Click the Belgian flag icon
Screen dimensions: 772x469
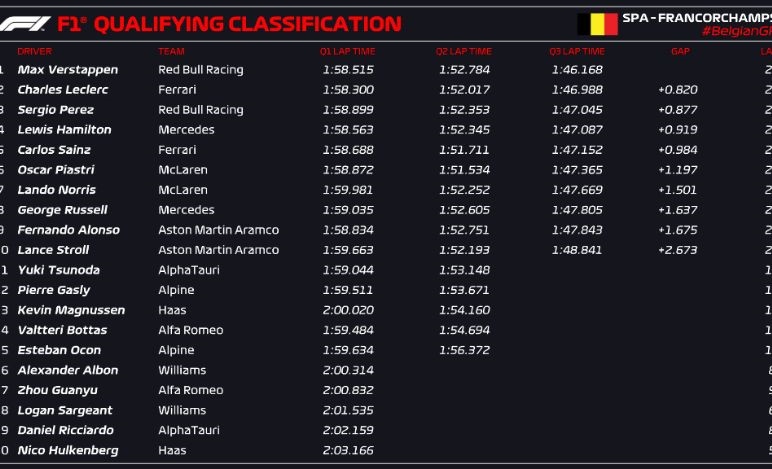[x=597, y=24]
